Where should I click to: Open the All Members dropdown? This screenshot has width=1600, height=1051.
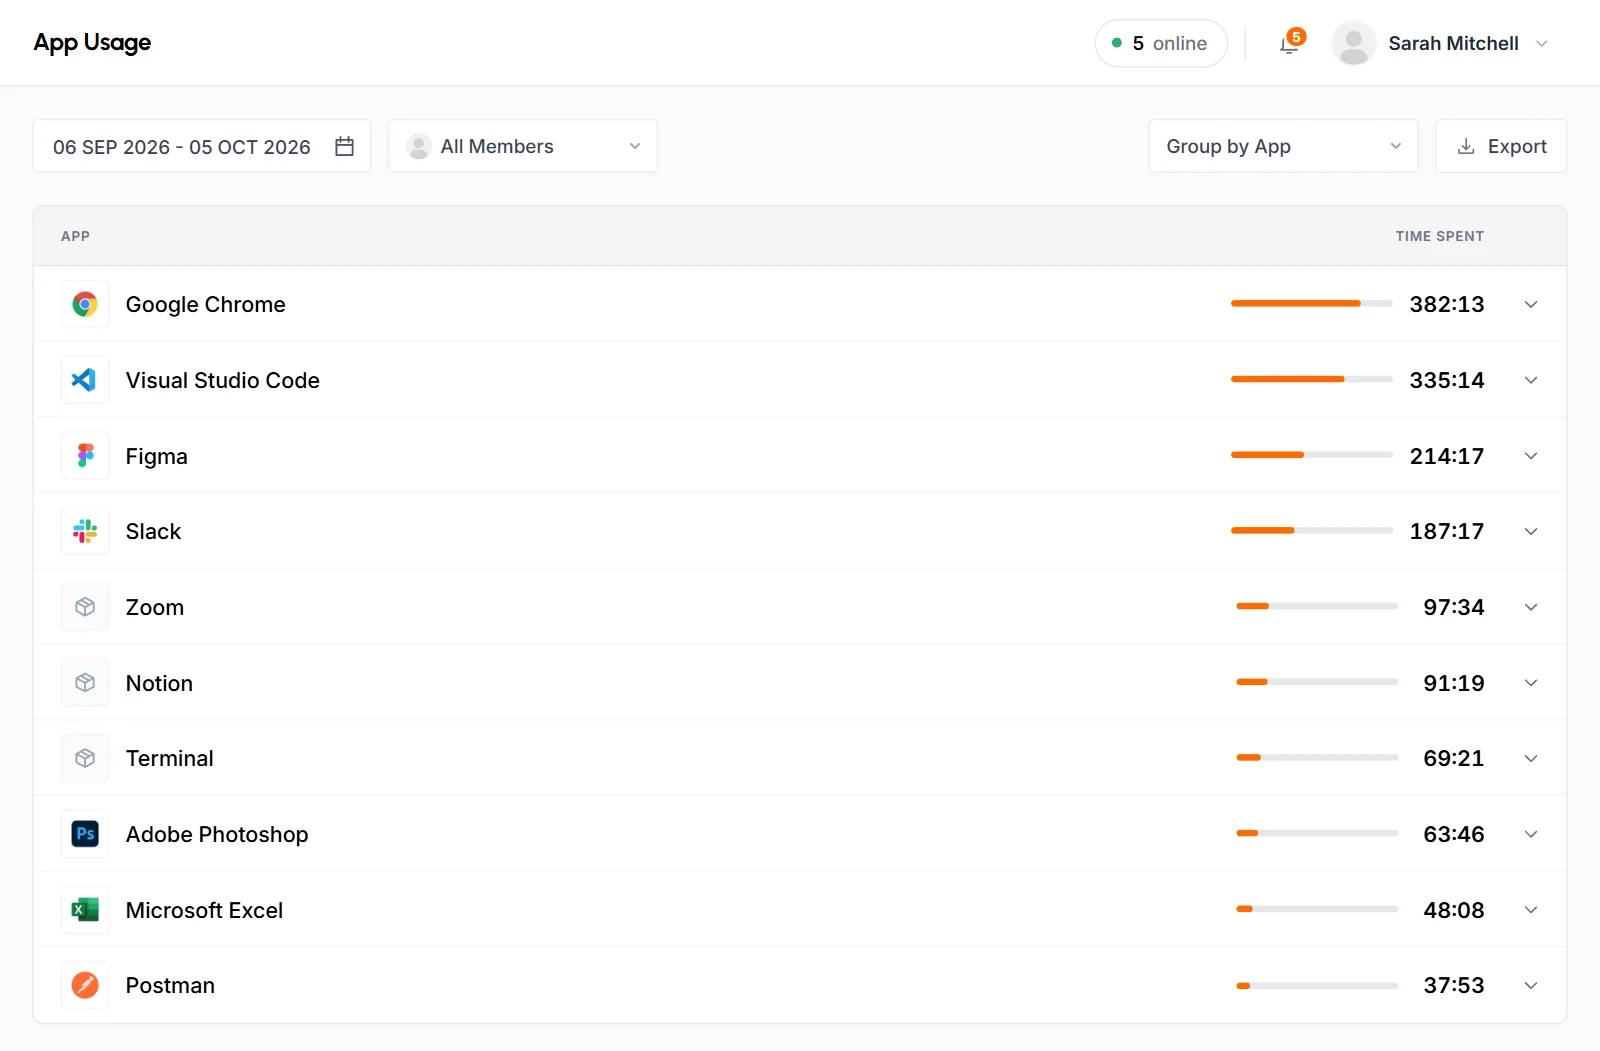[523, 146]
